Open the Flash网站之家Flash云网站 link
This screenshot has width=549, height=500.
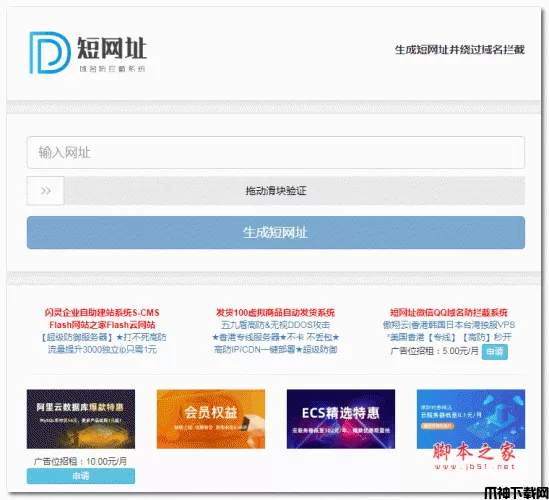[x=102, y=325]
